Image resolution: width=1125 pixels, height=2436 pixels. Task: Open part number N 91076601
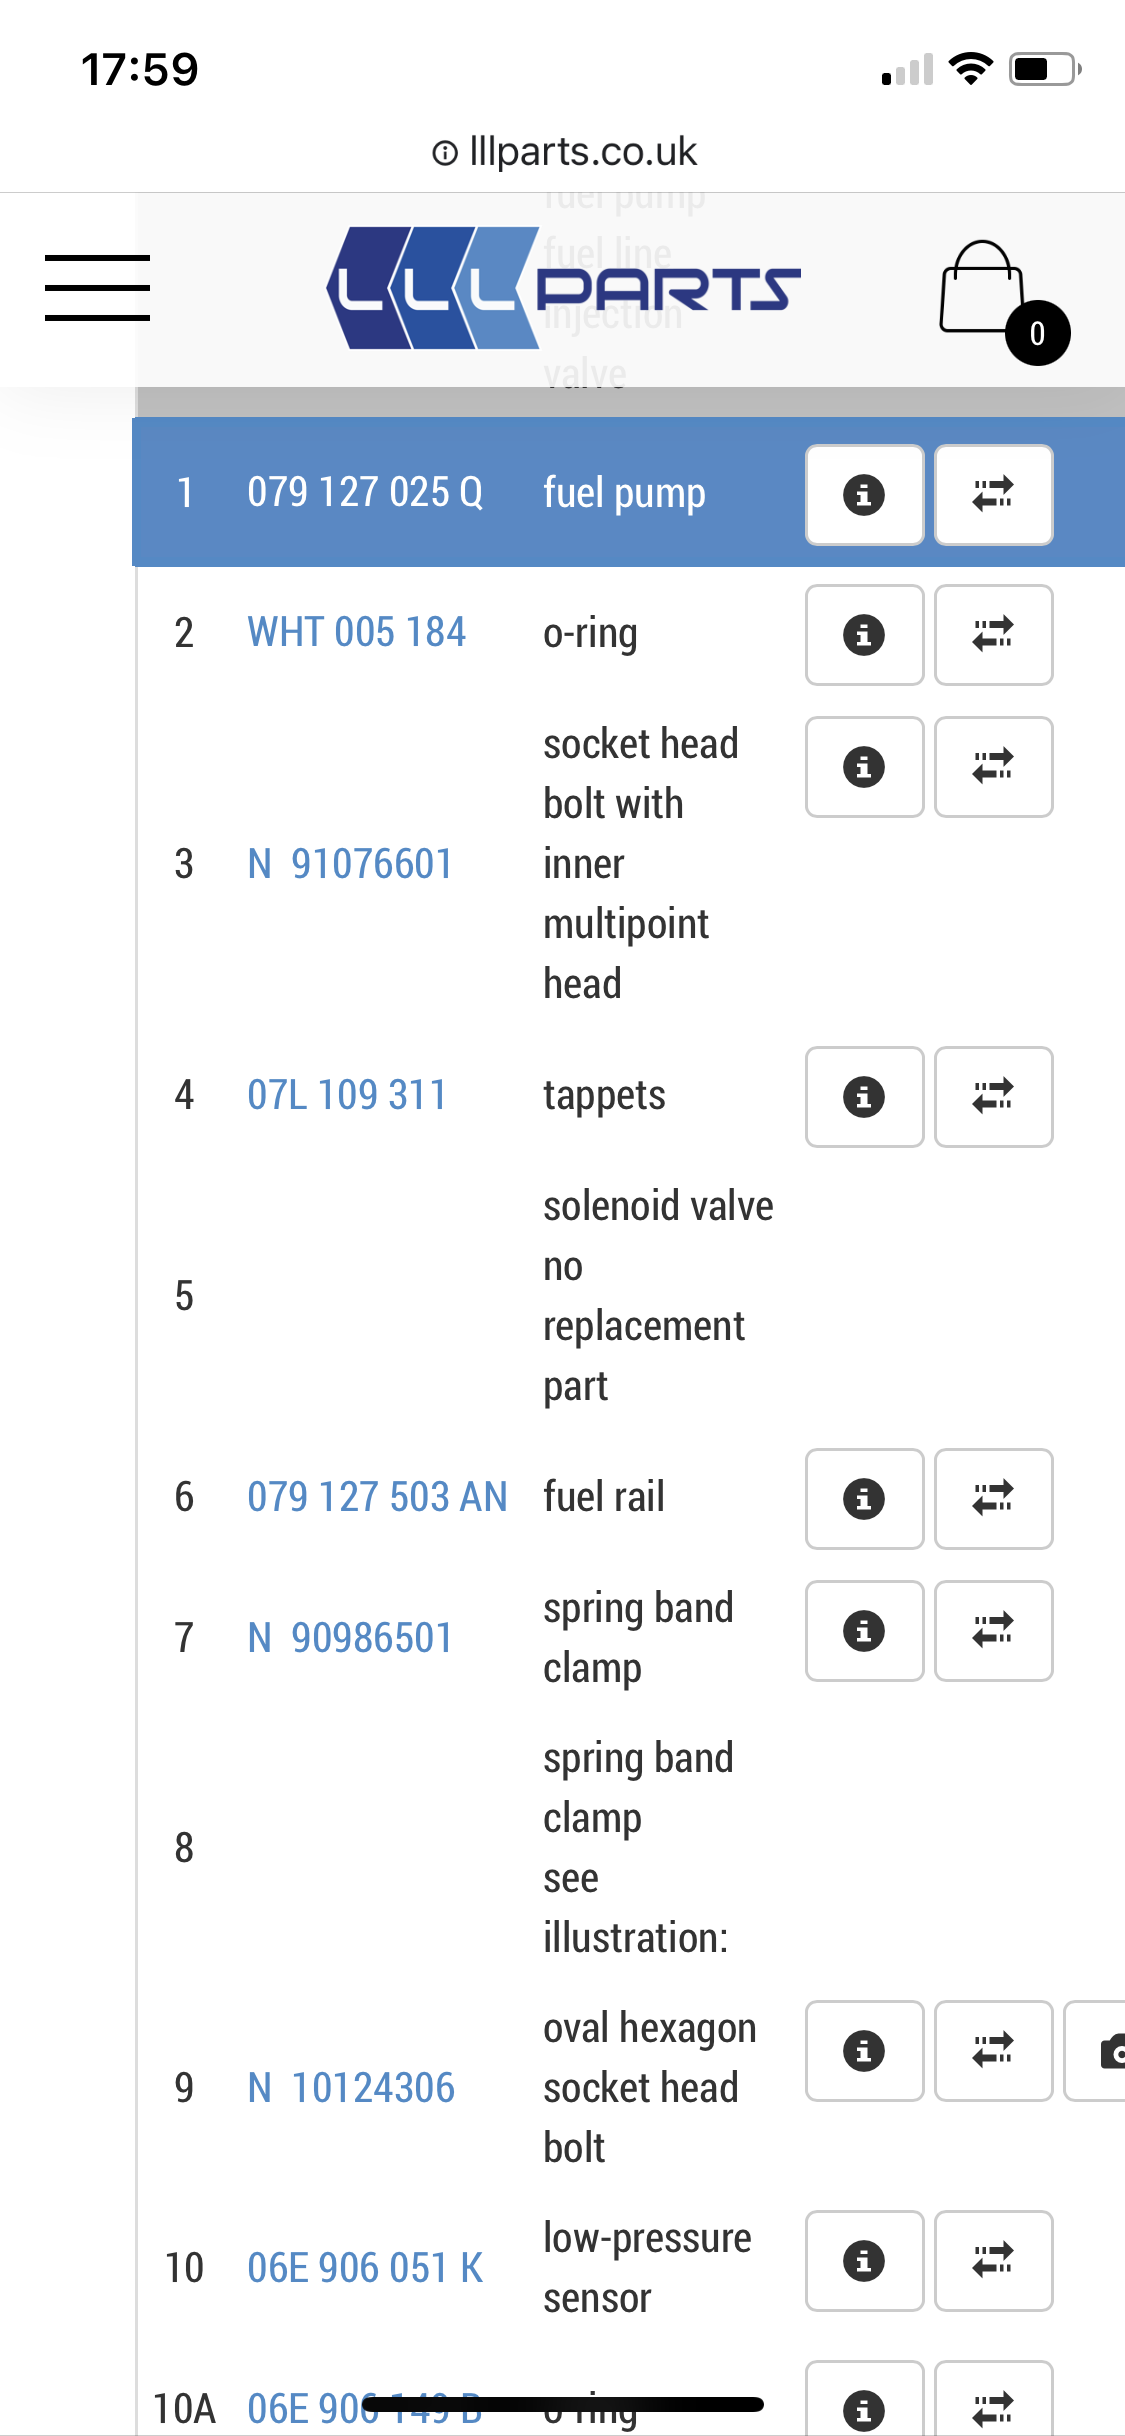point(350,864)
